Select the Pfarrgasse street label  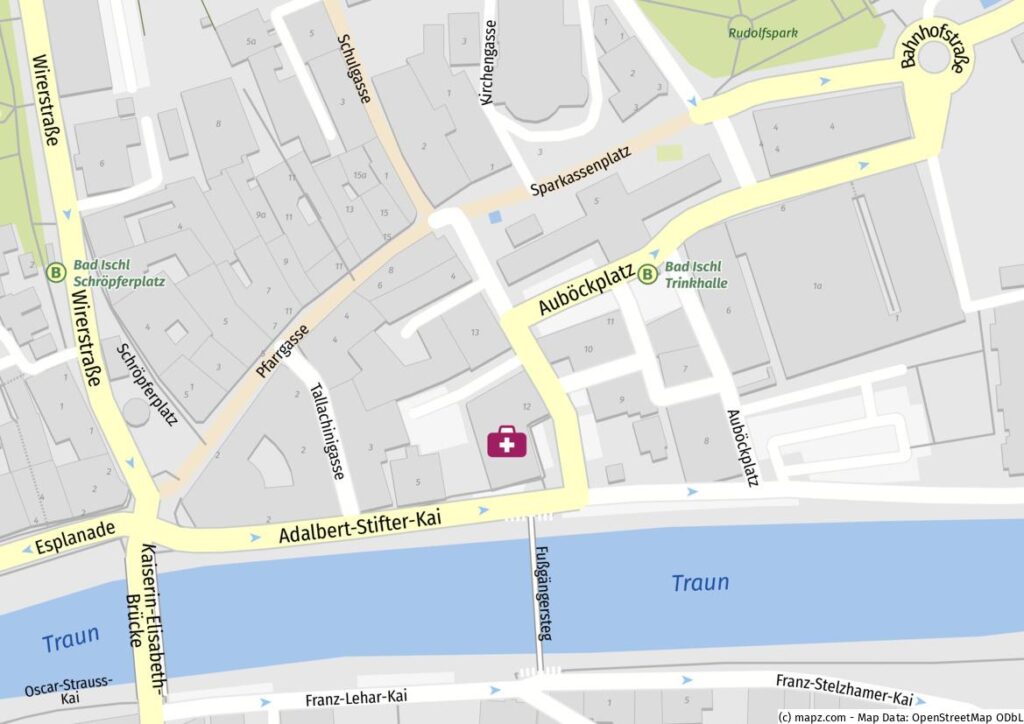pos(282,351)
